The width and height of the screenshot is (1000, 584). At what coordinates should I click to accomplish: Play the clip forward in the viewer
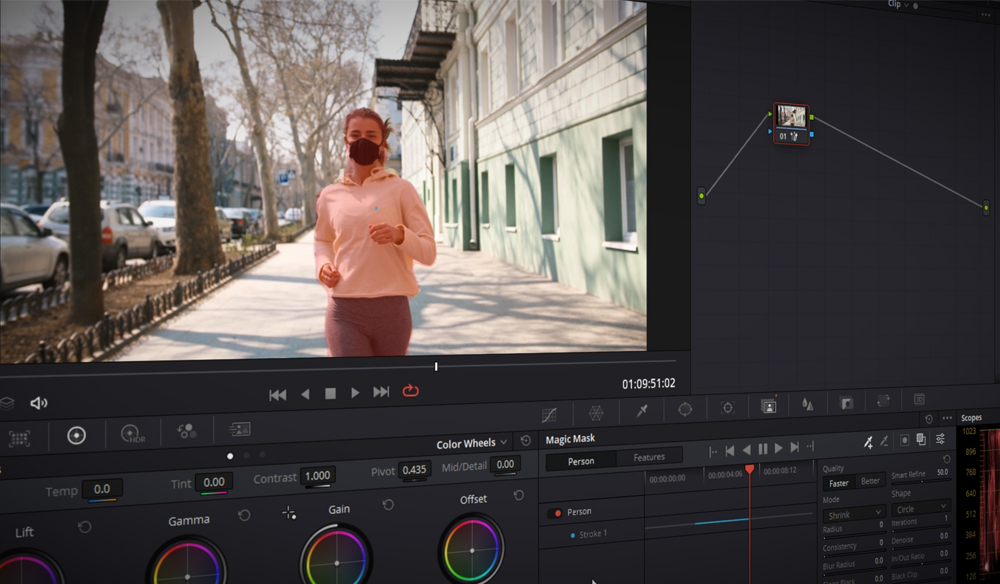pos(355,393)
